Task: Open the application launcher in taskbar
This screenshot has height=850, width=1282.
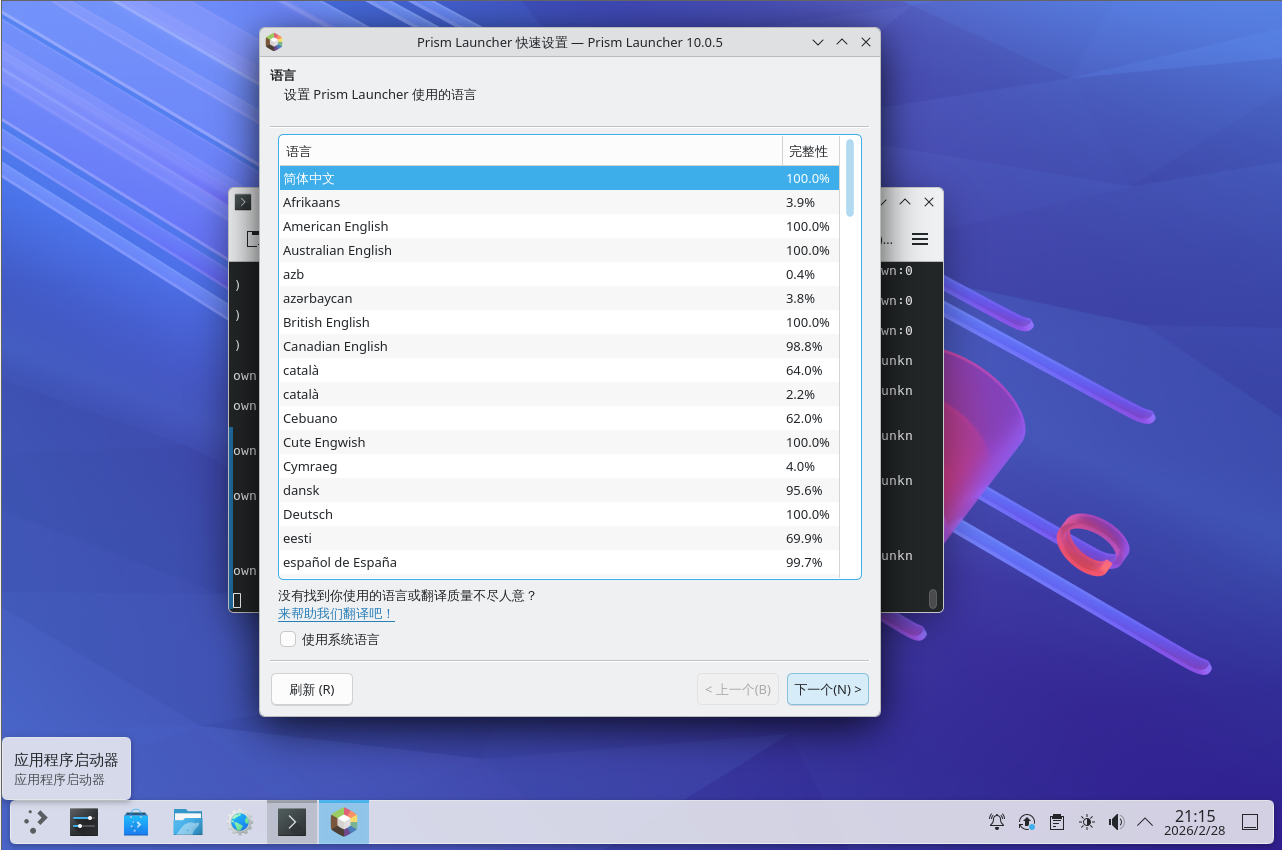Action: (36, 822)
